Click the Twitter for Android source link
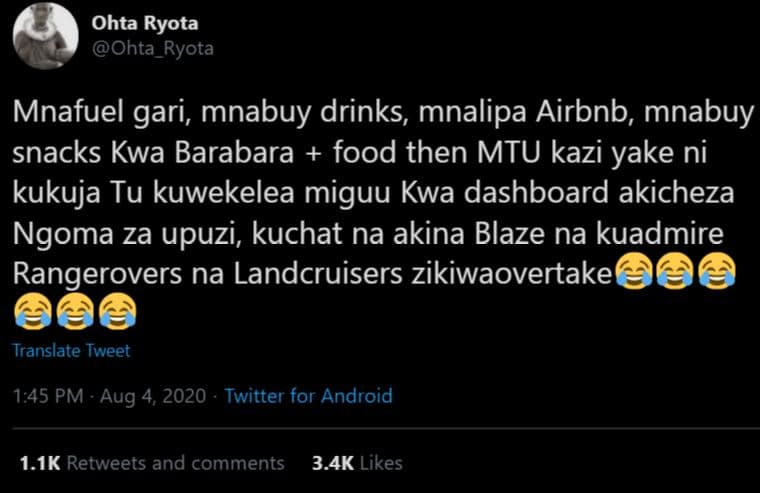This screenshot has width=760, height=493. pyautogui.click(x=308, y=396)
